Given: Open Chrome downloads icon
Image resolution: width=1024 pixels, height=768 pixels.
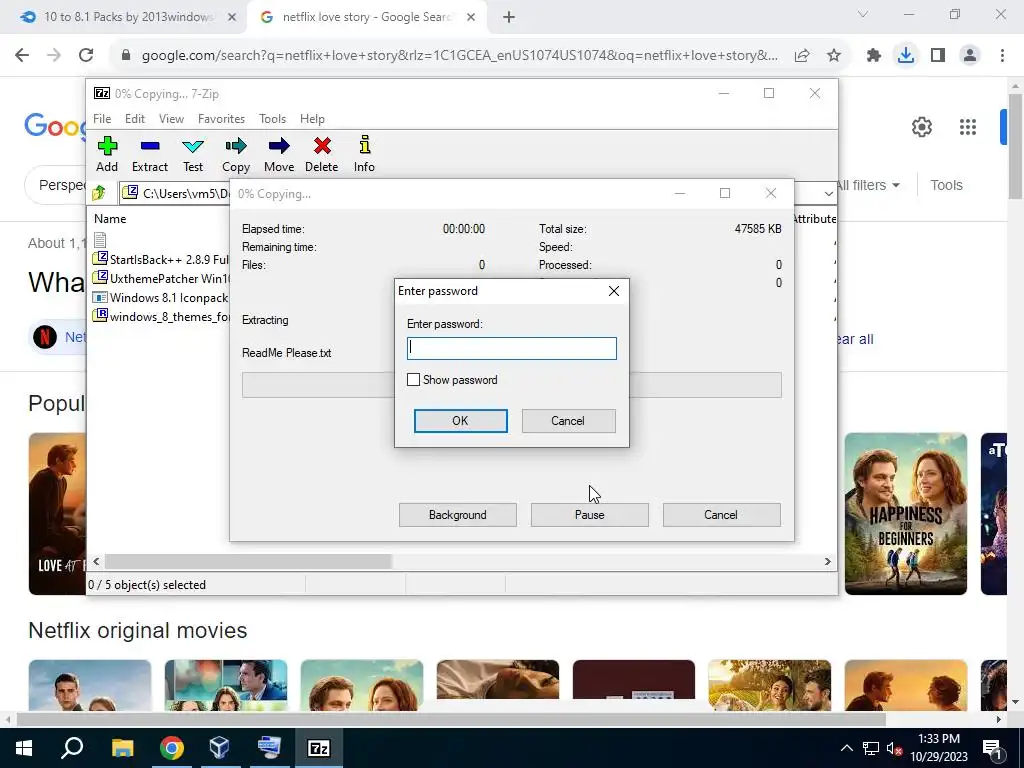Looking at the screenshot, I should pos(906,56).
